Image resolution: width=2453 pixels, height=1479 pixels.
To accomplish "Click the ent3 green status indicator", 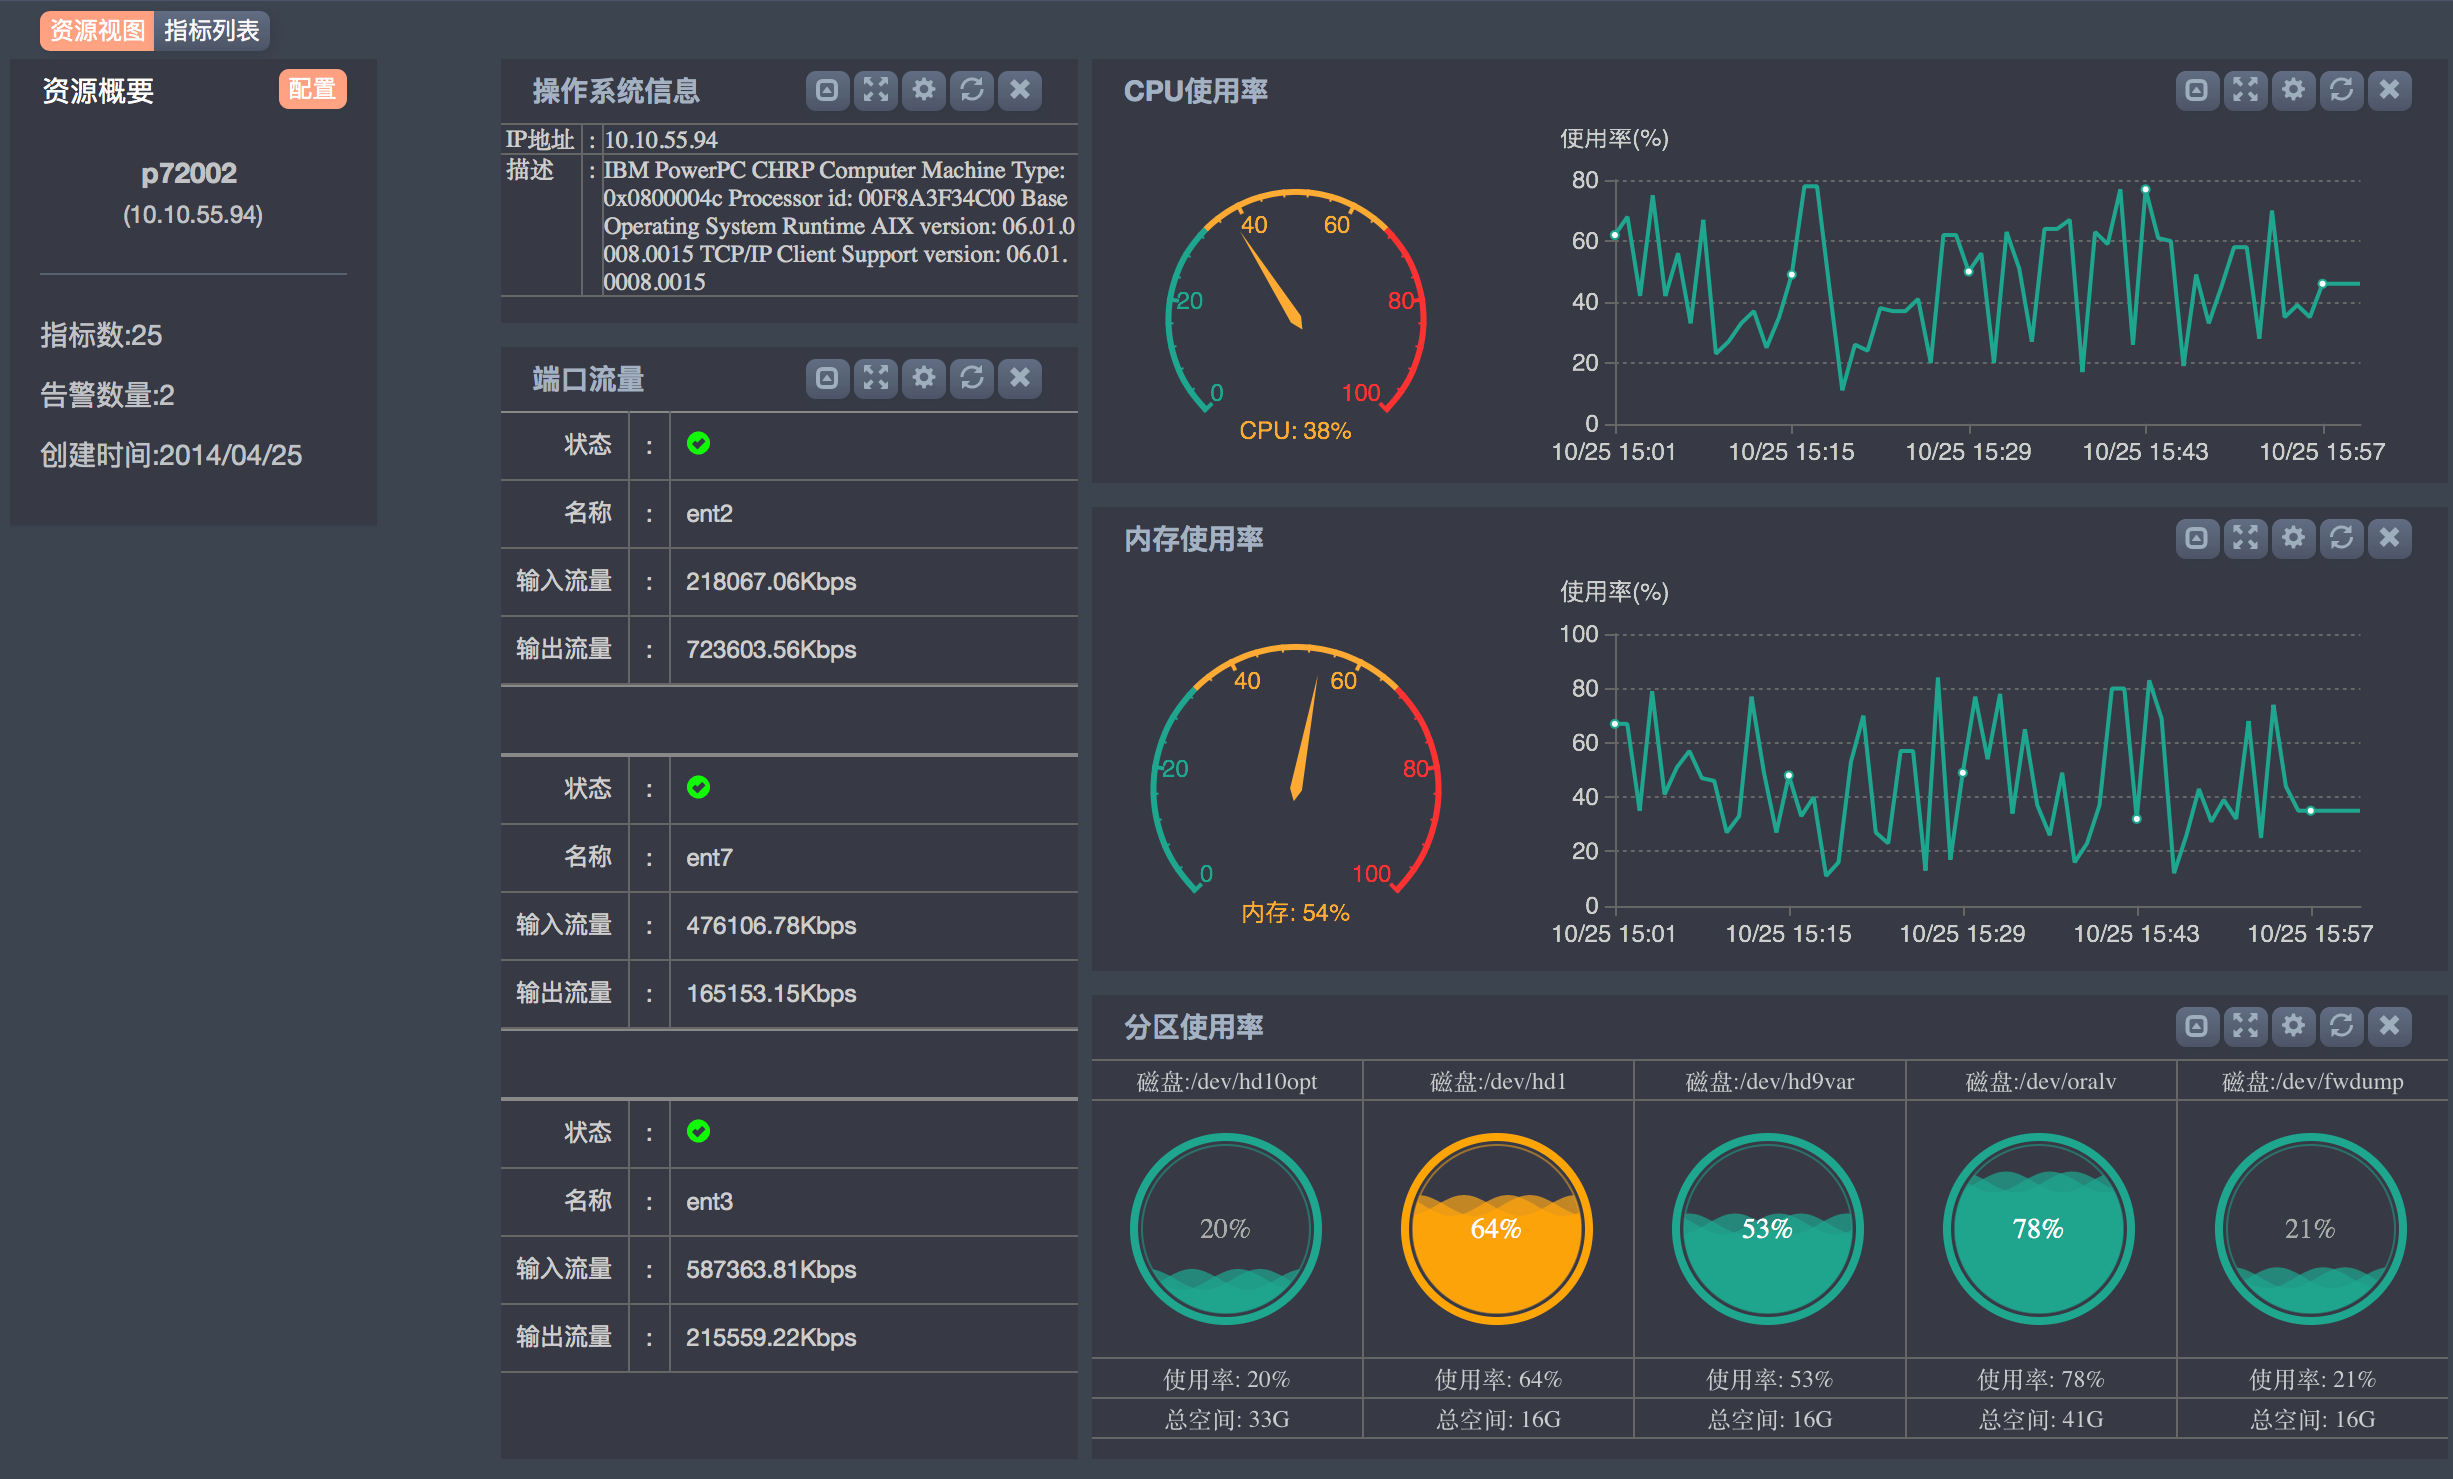I will click(698, 1131).
